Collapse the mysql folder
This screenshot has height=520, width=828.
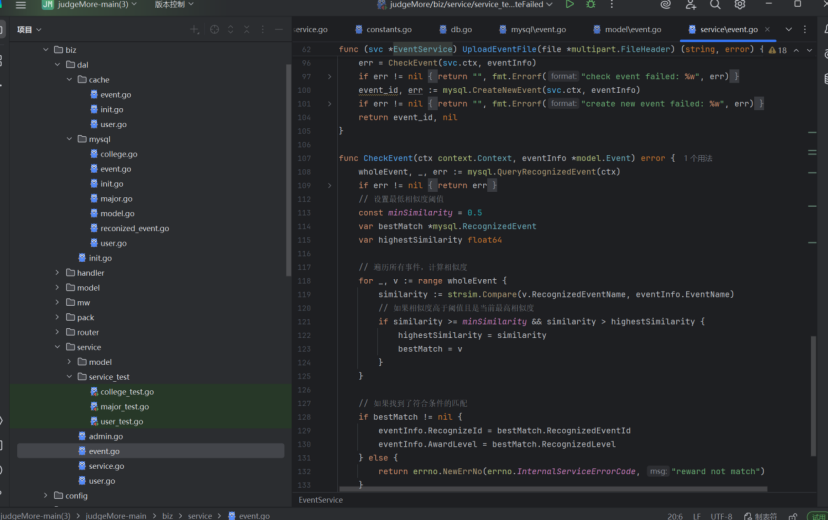(69, 139)
